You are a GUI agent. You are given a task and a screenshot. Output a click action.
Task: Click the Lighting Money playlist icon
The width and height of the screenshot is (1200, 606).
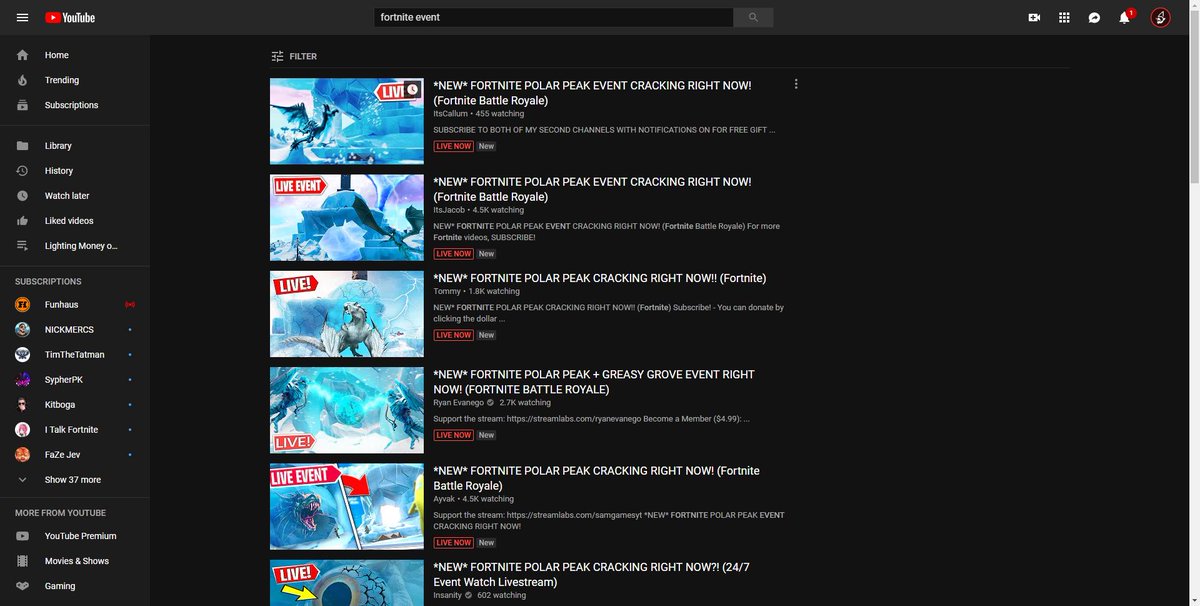click(22, 246)
